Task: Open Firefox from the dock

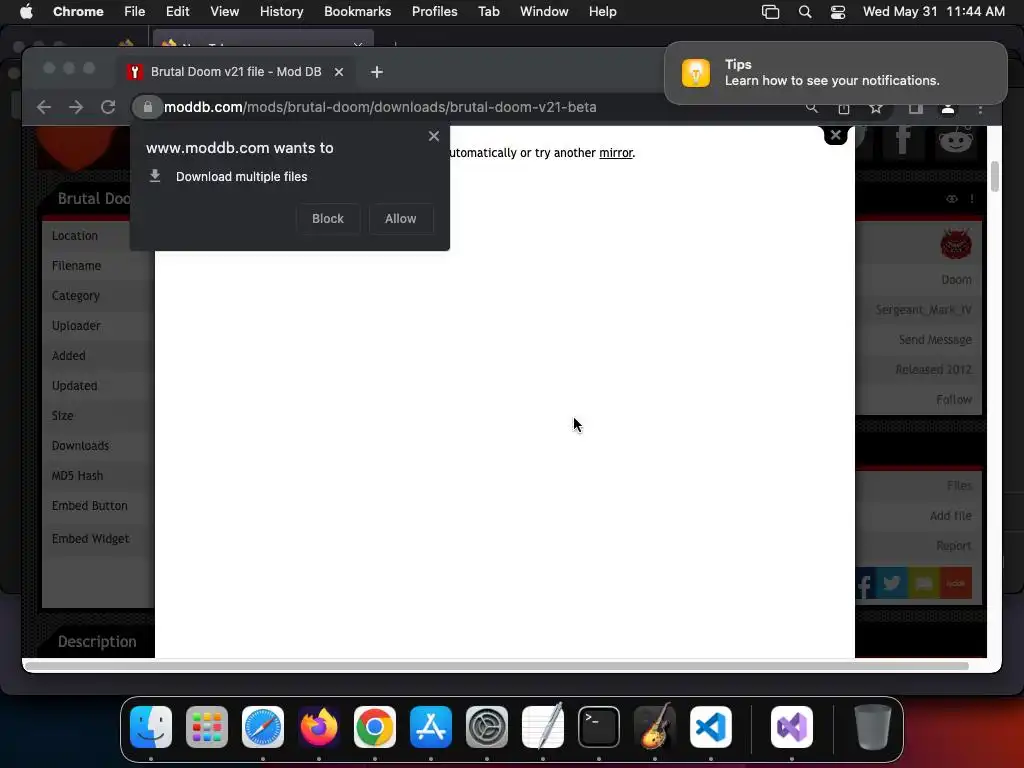Action: 319,727
